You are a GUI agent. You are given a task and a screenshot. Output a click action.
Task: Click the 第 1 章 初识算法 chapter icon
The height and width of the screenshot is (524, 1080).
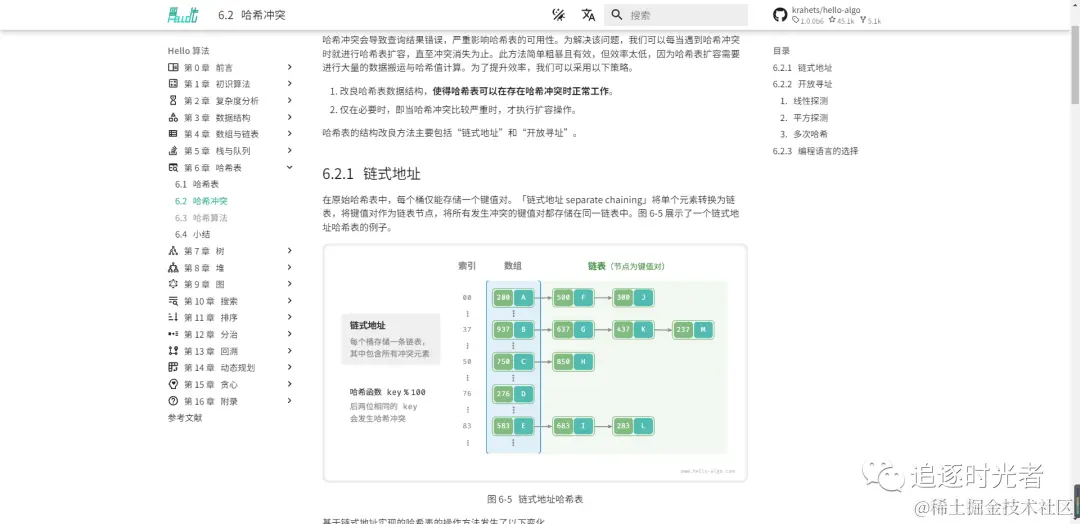(x=173, y=83)
